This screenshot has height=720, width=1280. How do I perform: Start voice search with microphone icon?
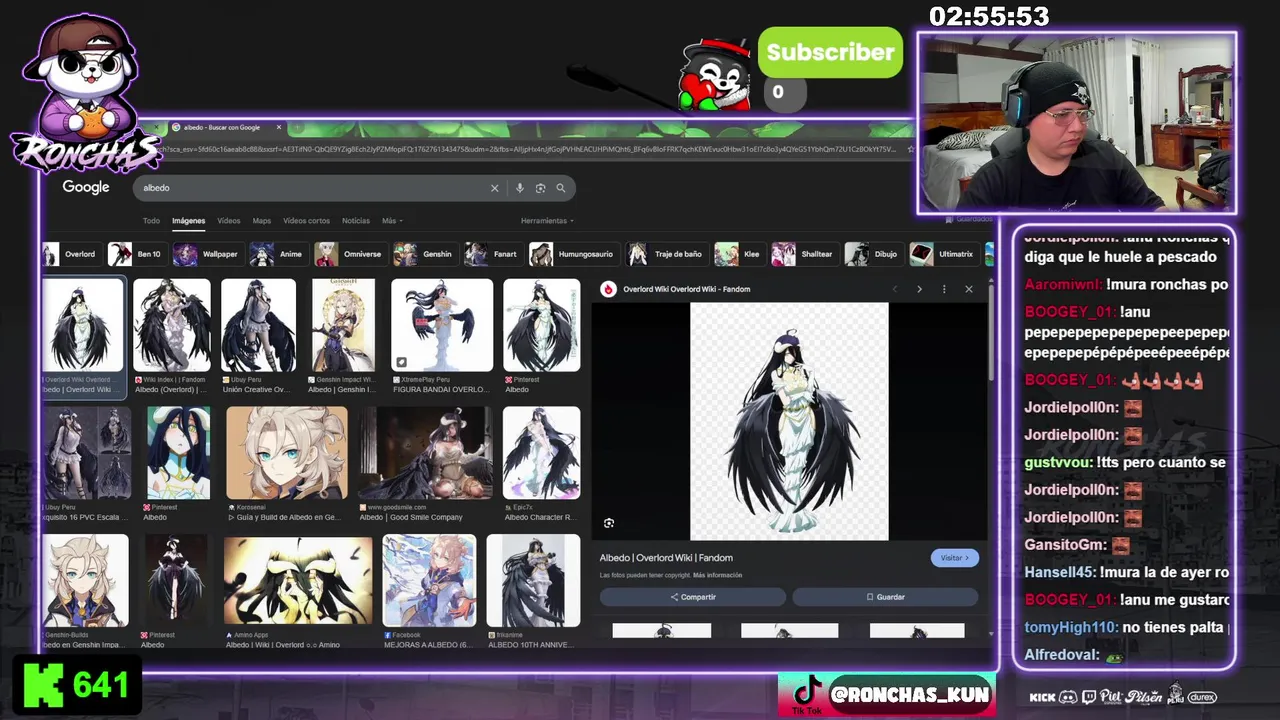(x=519, y=188)
